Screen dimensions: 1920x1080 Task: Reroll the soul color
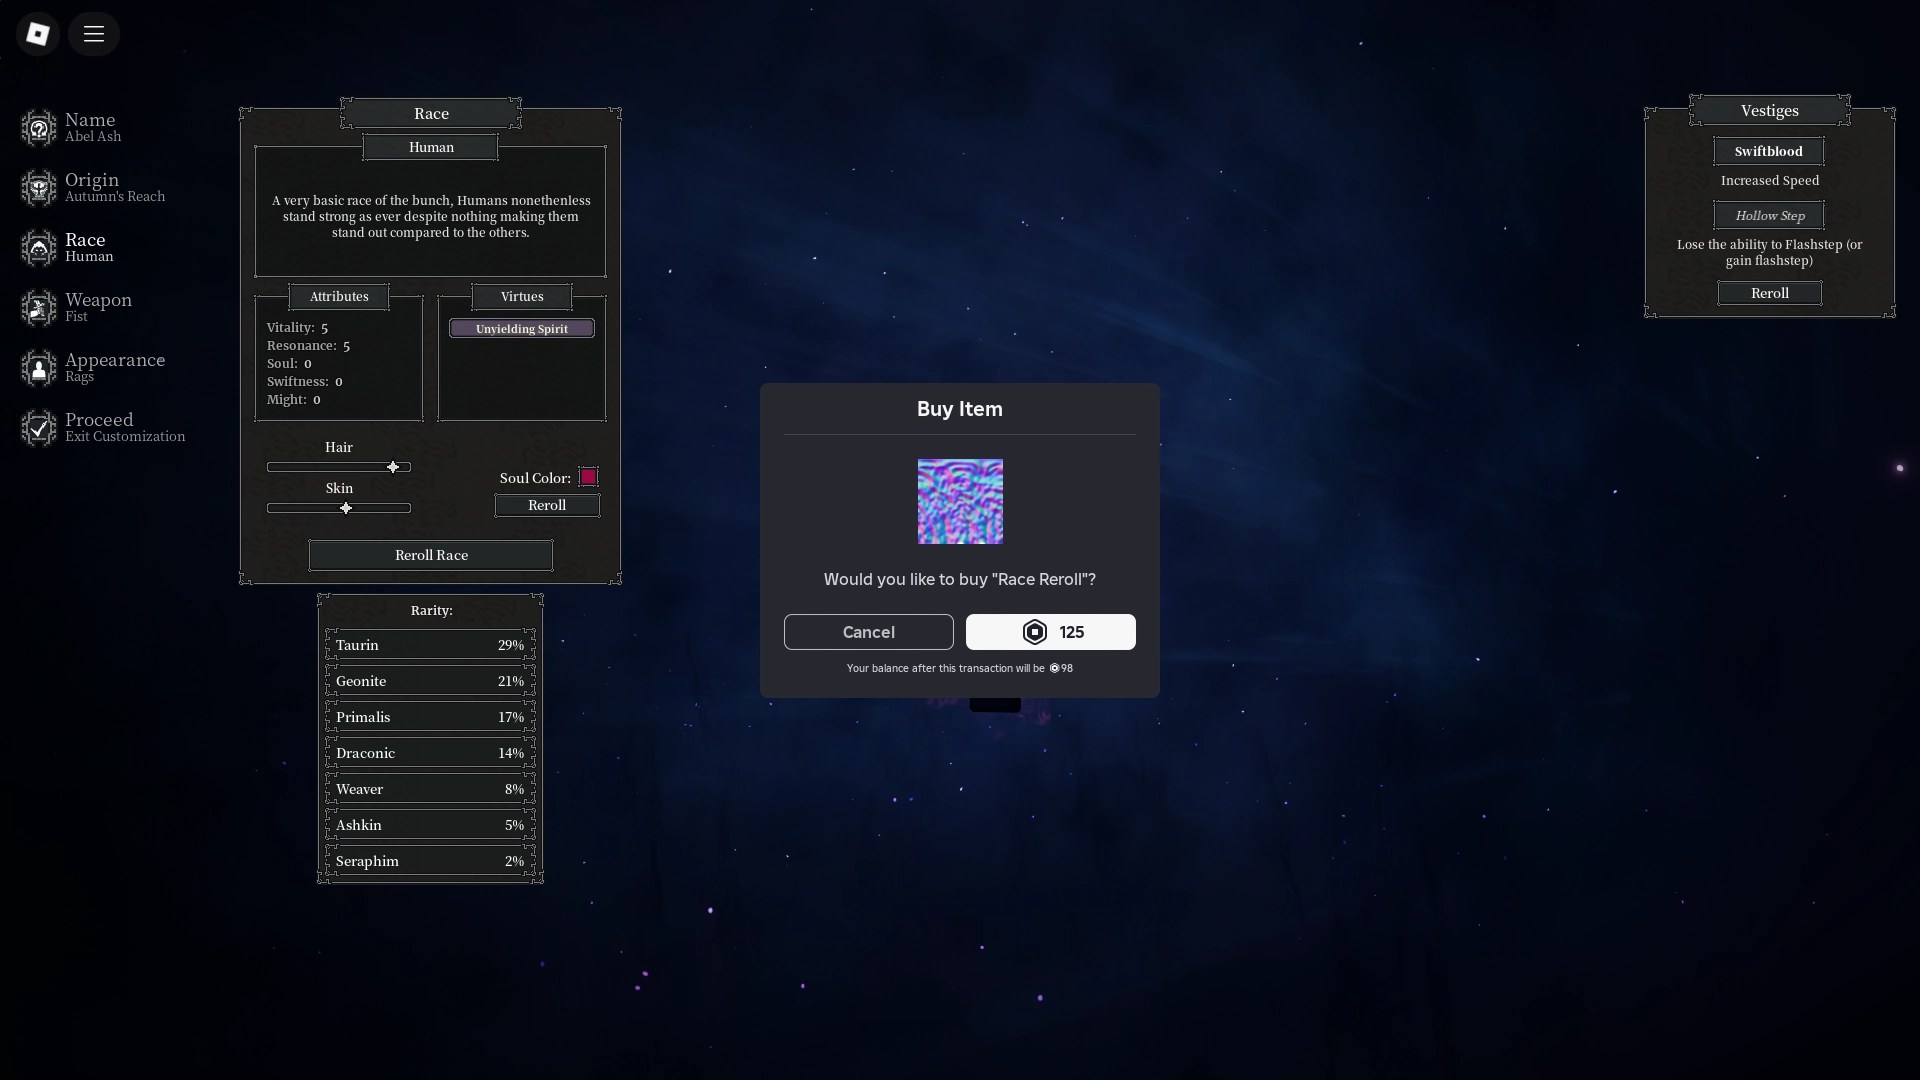tap(547, 506)
